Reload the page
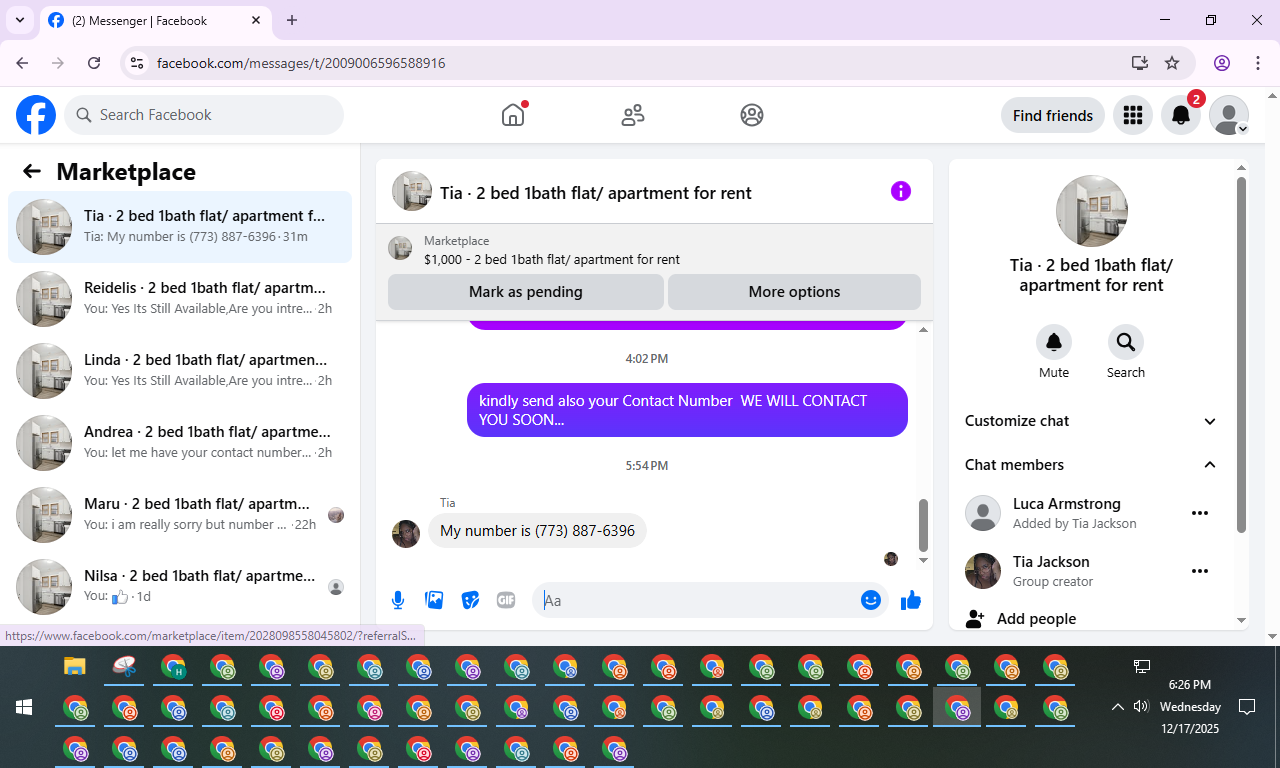Viewport: 1280px width, 768px height. click(x=94, y=63)
